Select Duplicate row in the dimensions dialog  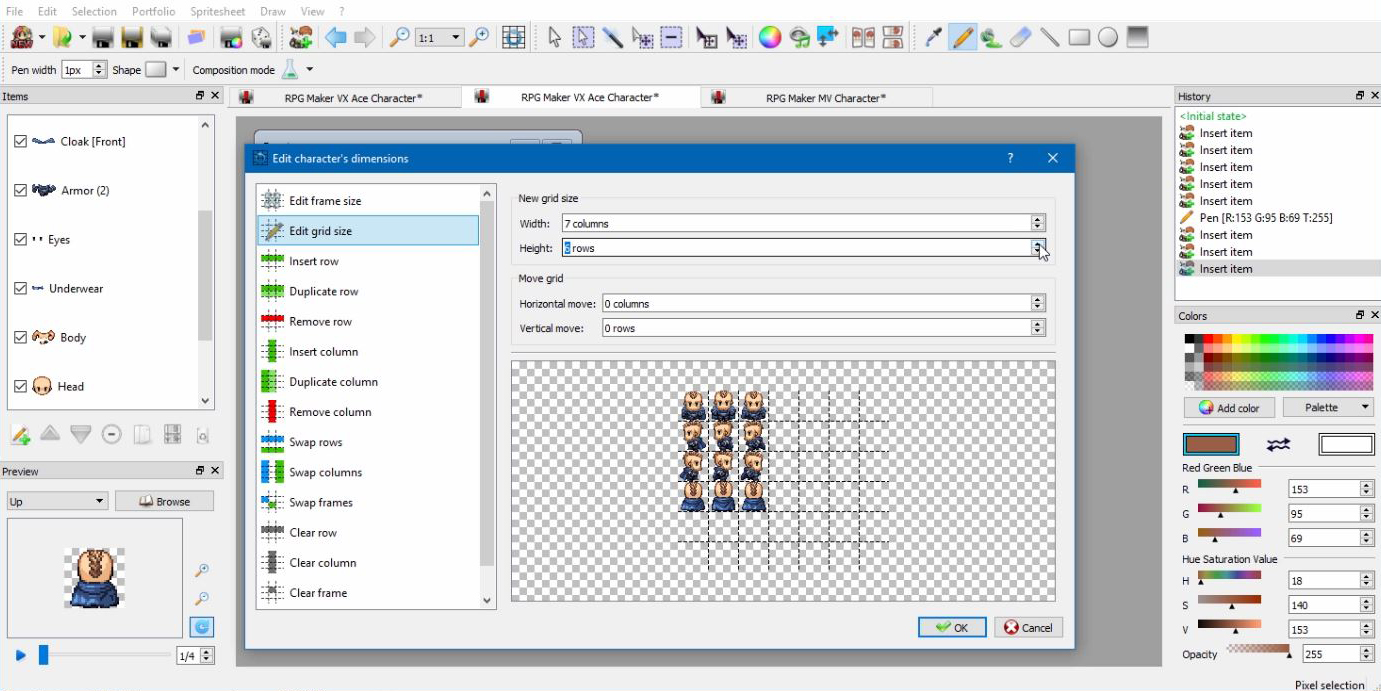(x=322, y=291)
